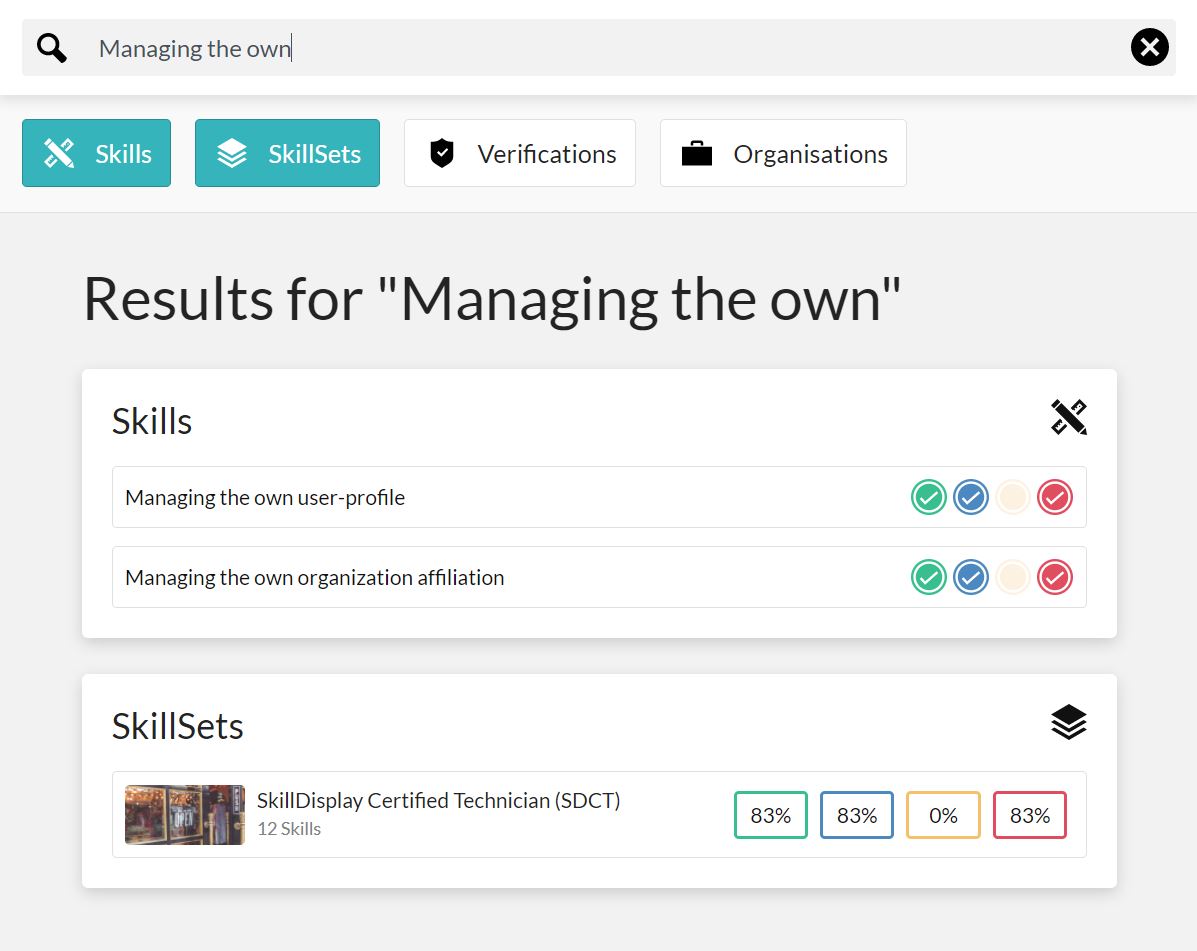Image resolution: width=1197 pixels, height=951 pixels.
Task: Click the 'Skills' card heading
Action: click(152, 421)
